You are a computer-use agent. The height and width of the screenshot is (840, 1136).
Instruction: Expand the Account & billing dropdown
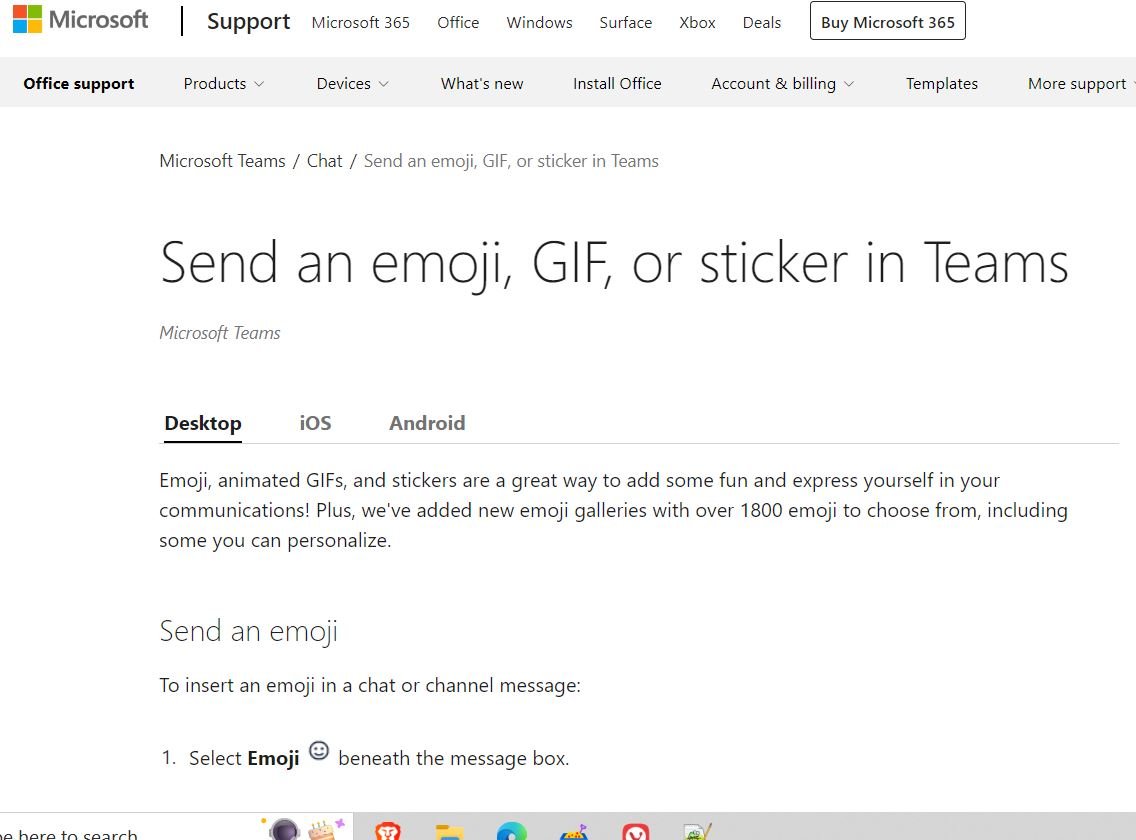coord(782,83)
